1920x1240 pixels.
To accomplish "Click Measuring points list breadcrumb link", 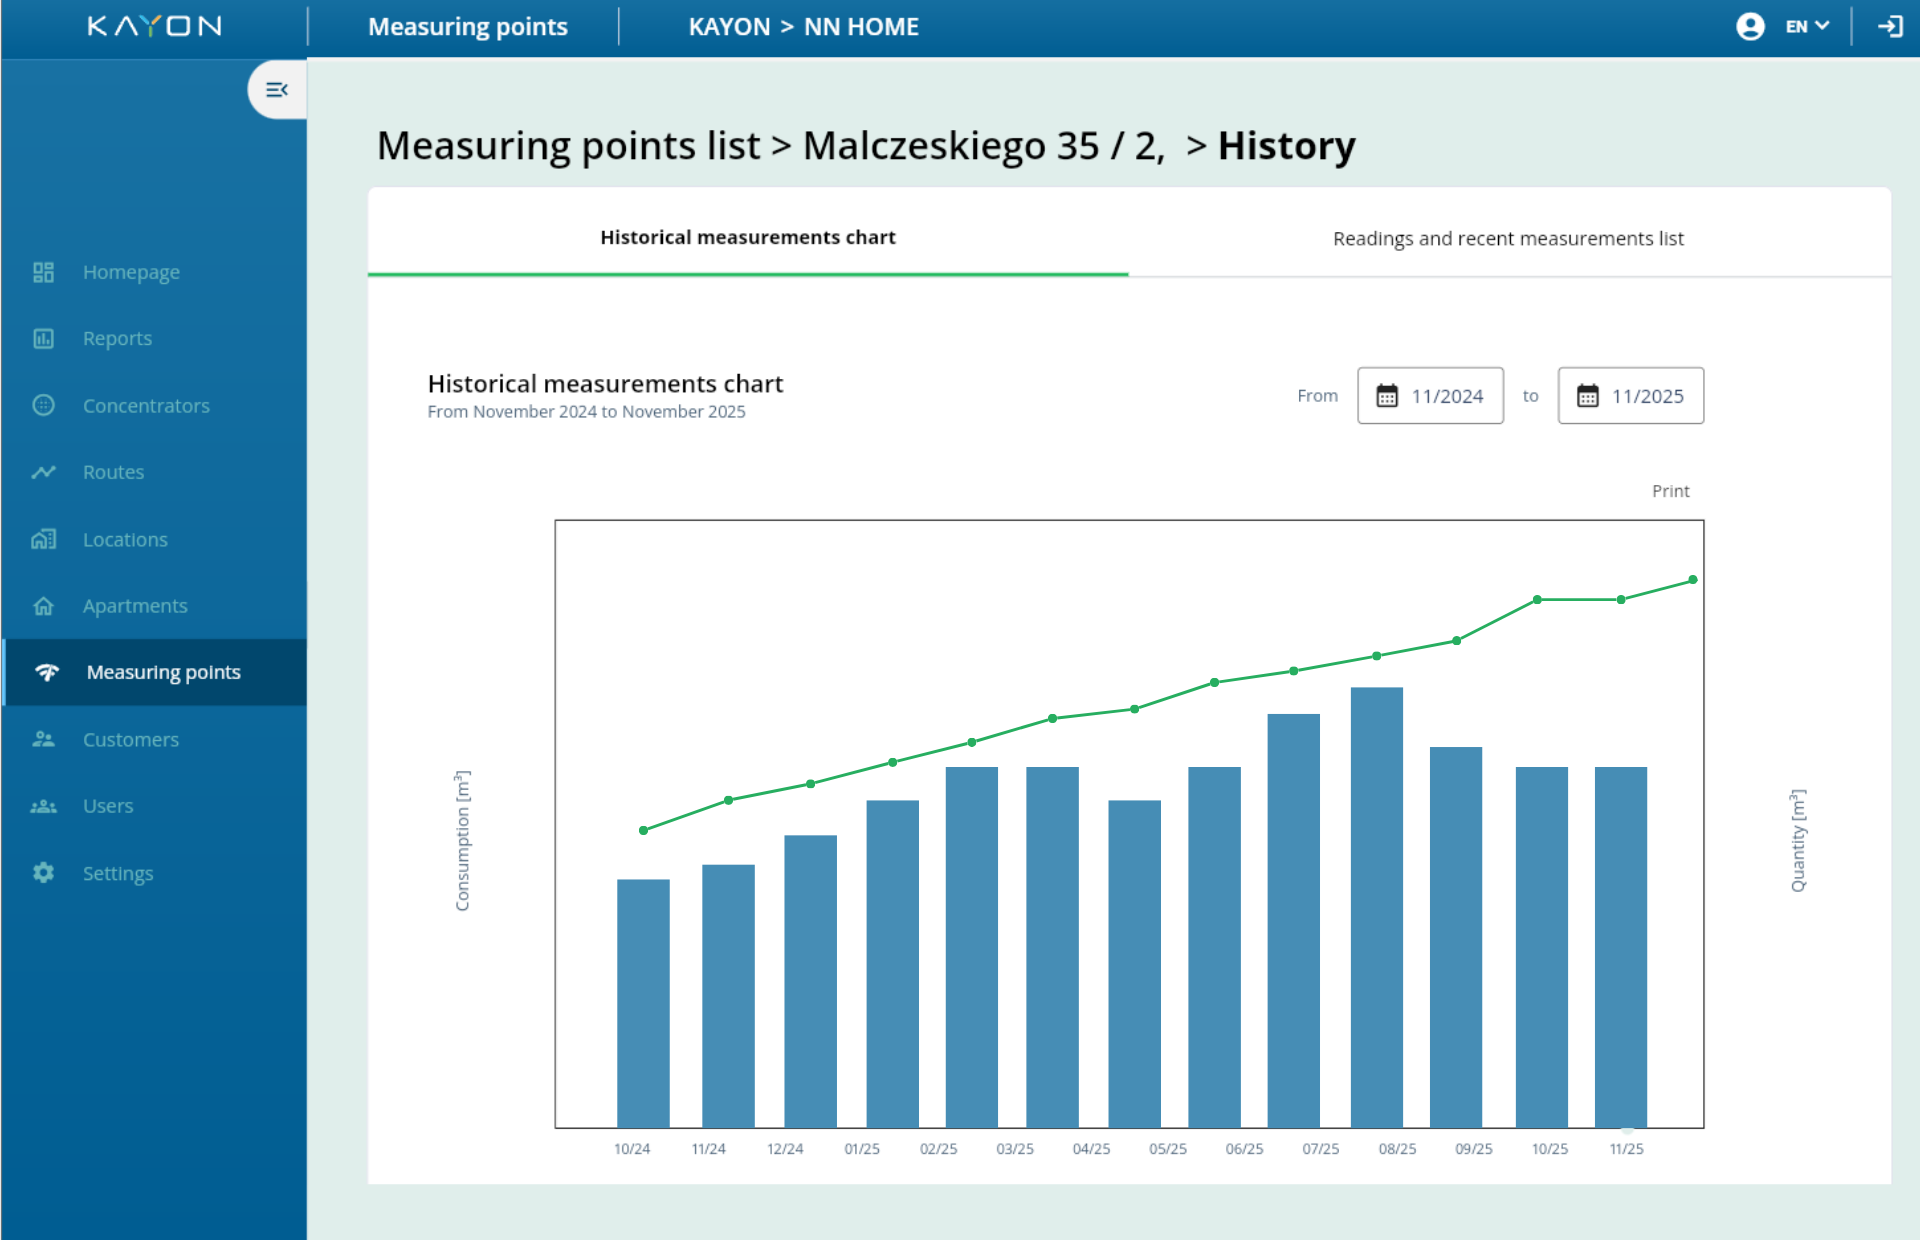I will [x=568, y=146].
